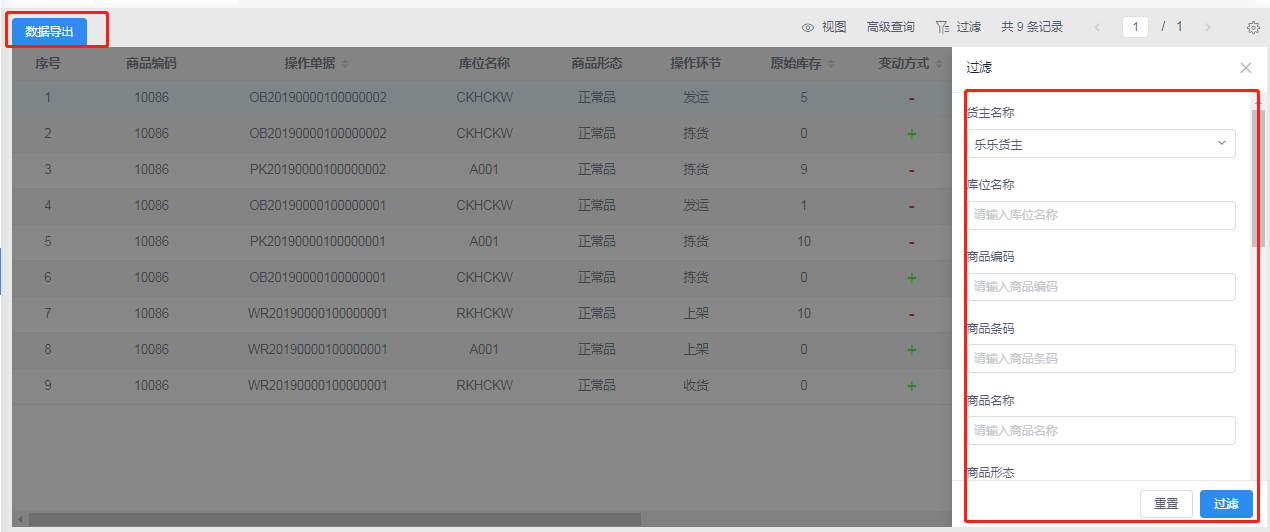Sort by 操作单据 column sort arrows
This screenshot has width=1270, height=532.
pyautogui.click(x=345, y=64)
